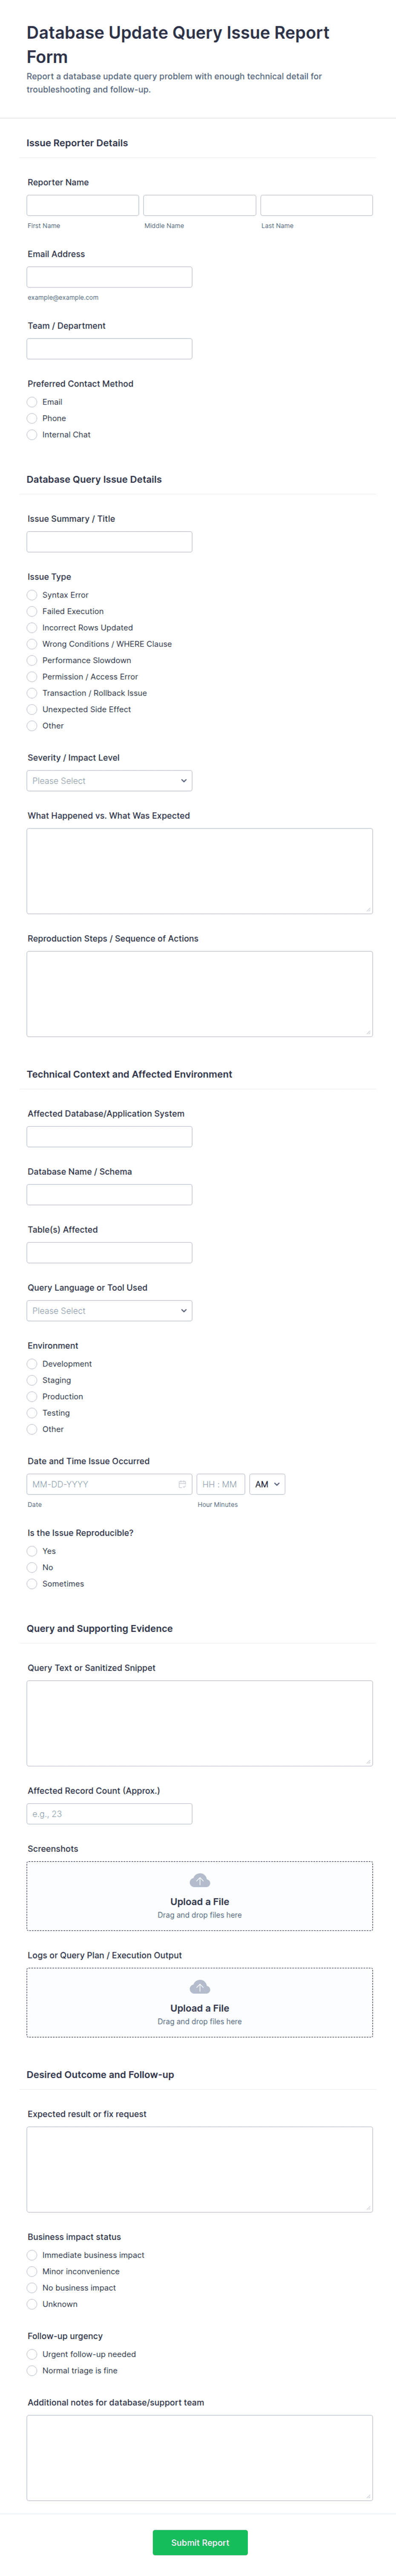This screenshot has width=396, height=2576.
Task: Select the Internal Chat contact method
Action: [32, 435]
